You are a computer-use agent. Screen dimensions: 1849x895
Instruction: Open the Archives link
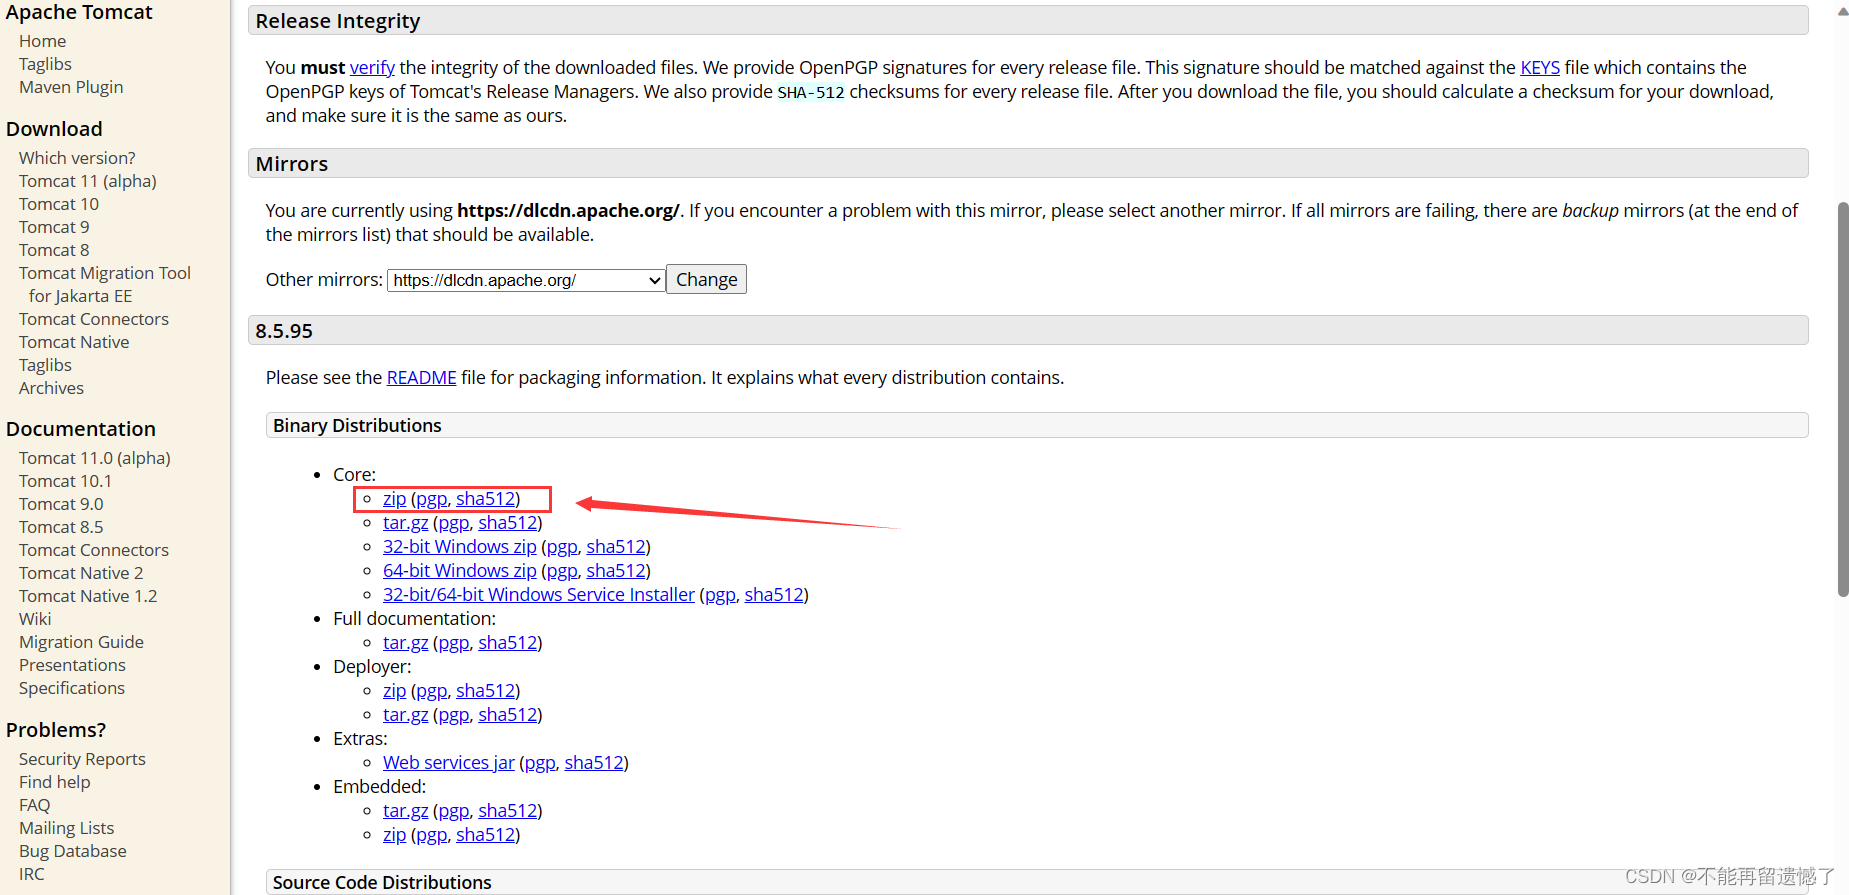51,388
